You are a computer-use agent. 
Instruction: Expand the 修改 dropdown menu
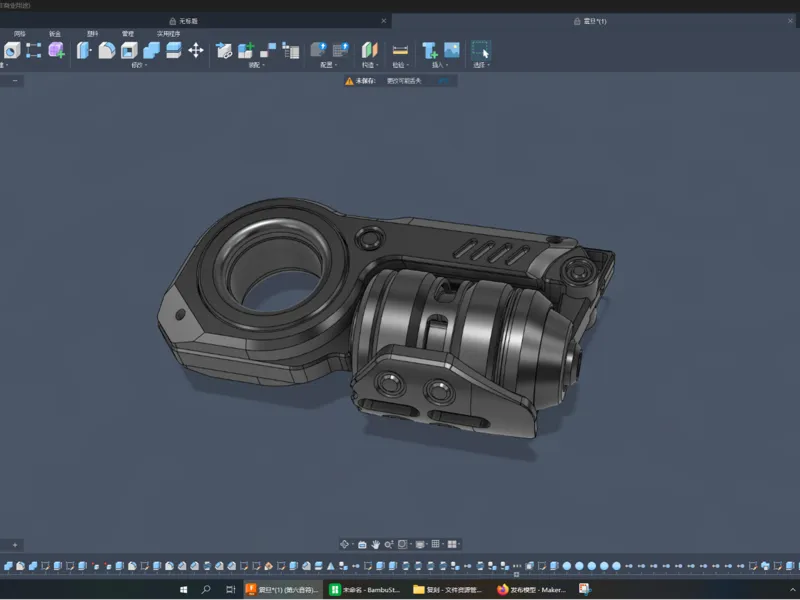pyautogui.click(x=139, y=65)
